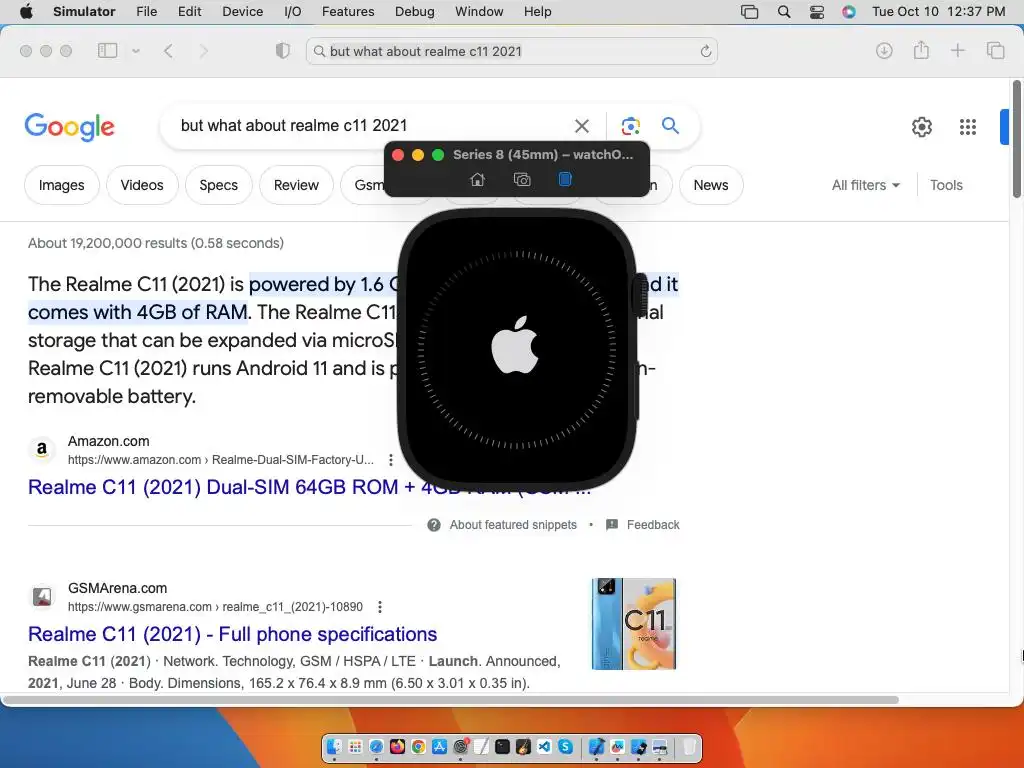Click the Realme C11 phone thumbnail
The image size is (1024, 768).
pos(633,624)
